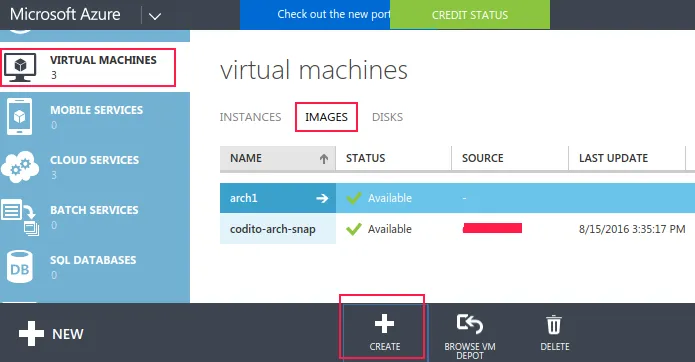695x362 pixels.
Task: Open the CLOUD SERVICES sidebar item
Action: click(x=95, y=167)
